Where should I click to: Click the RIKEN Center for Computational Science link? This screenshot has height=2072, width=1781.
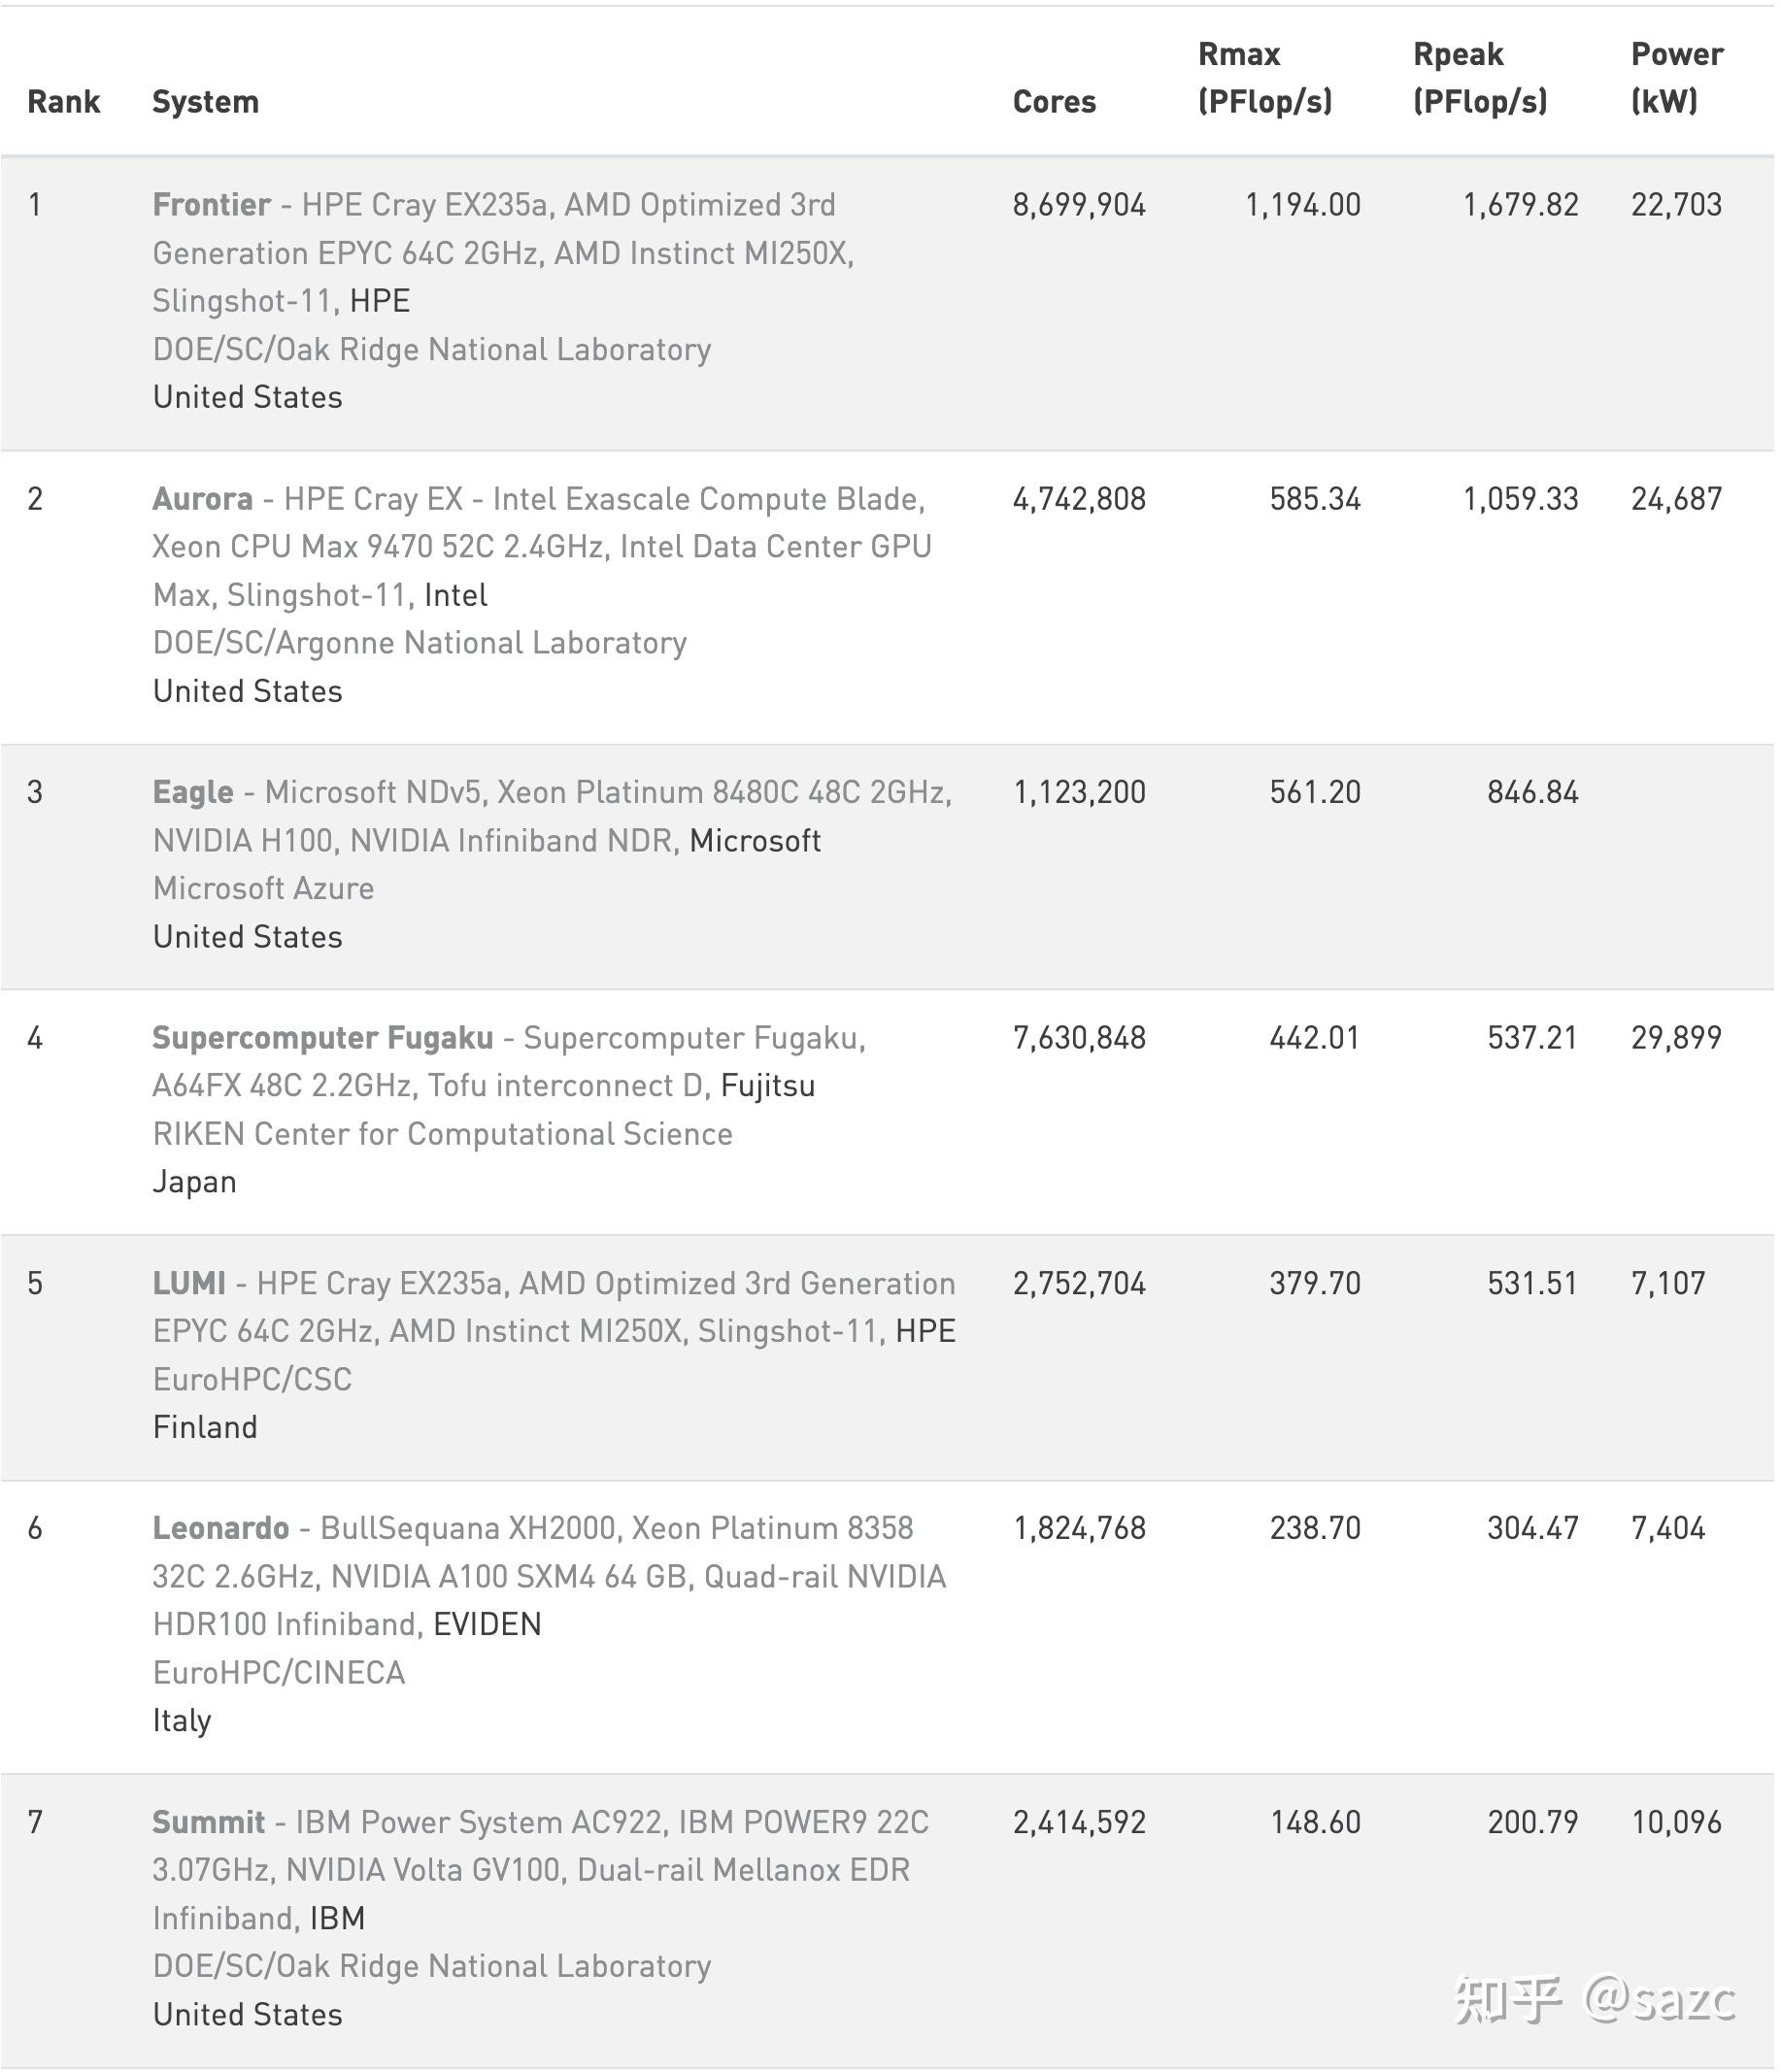tap(442, 1134)
